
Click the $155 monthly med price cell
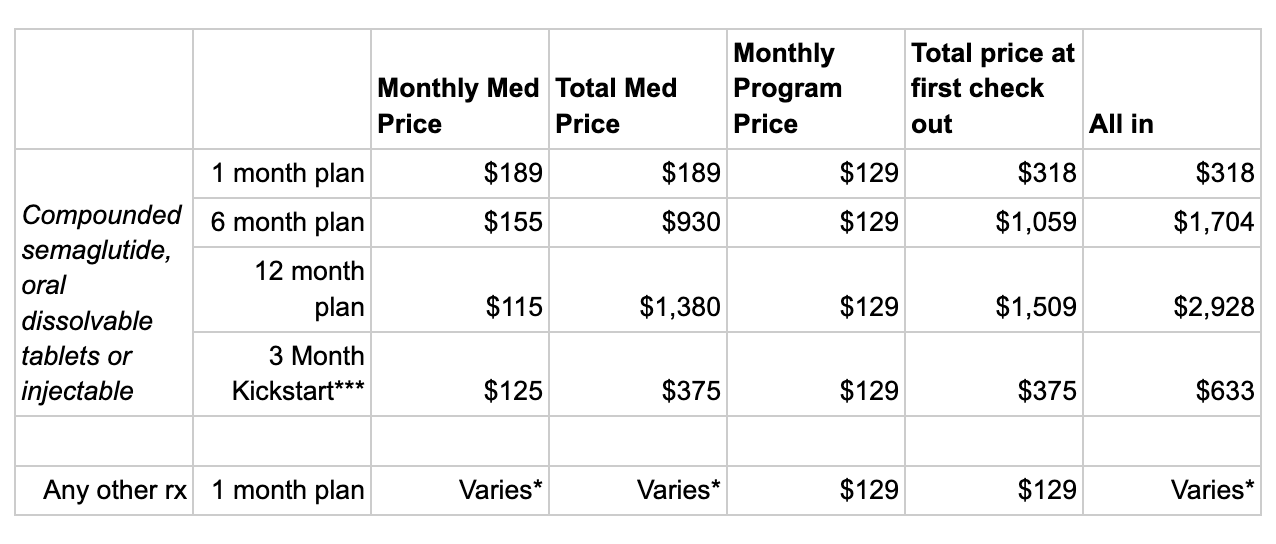pos(513,221)
